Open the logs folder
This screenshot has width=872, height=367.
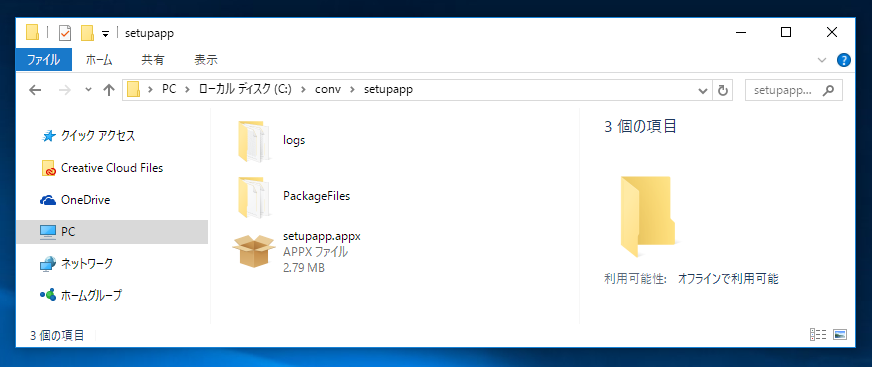(x=255, y=141)
